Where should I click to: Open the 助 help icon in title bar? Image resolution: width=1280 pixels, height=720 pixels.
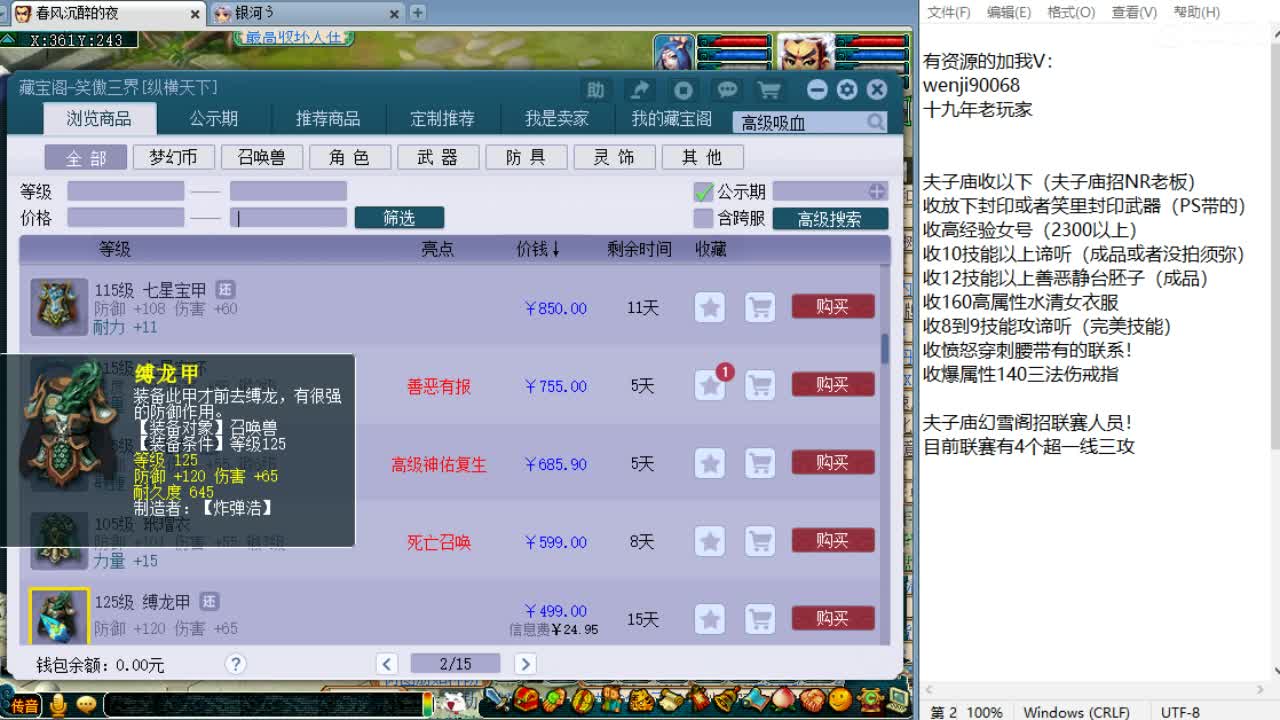pyautogui.click(x=595, y=90)
